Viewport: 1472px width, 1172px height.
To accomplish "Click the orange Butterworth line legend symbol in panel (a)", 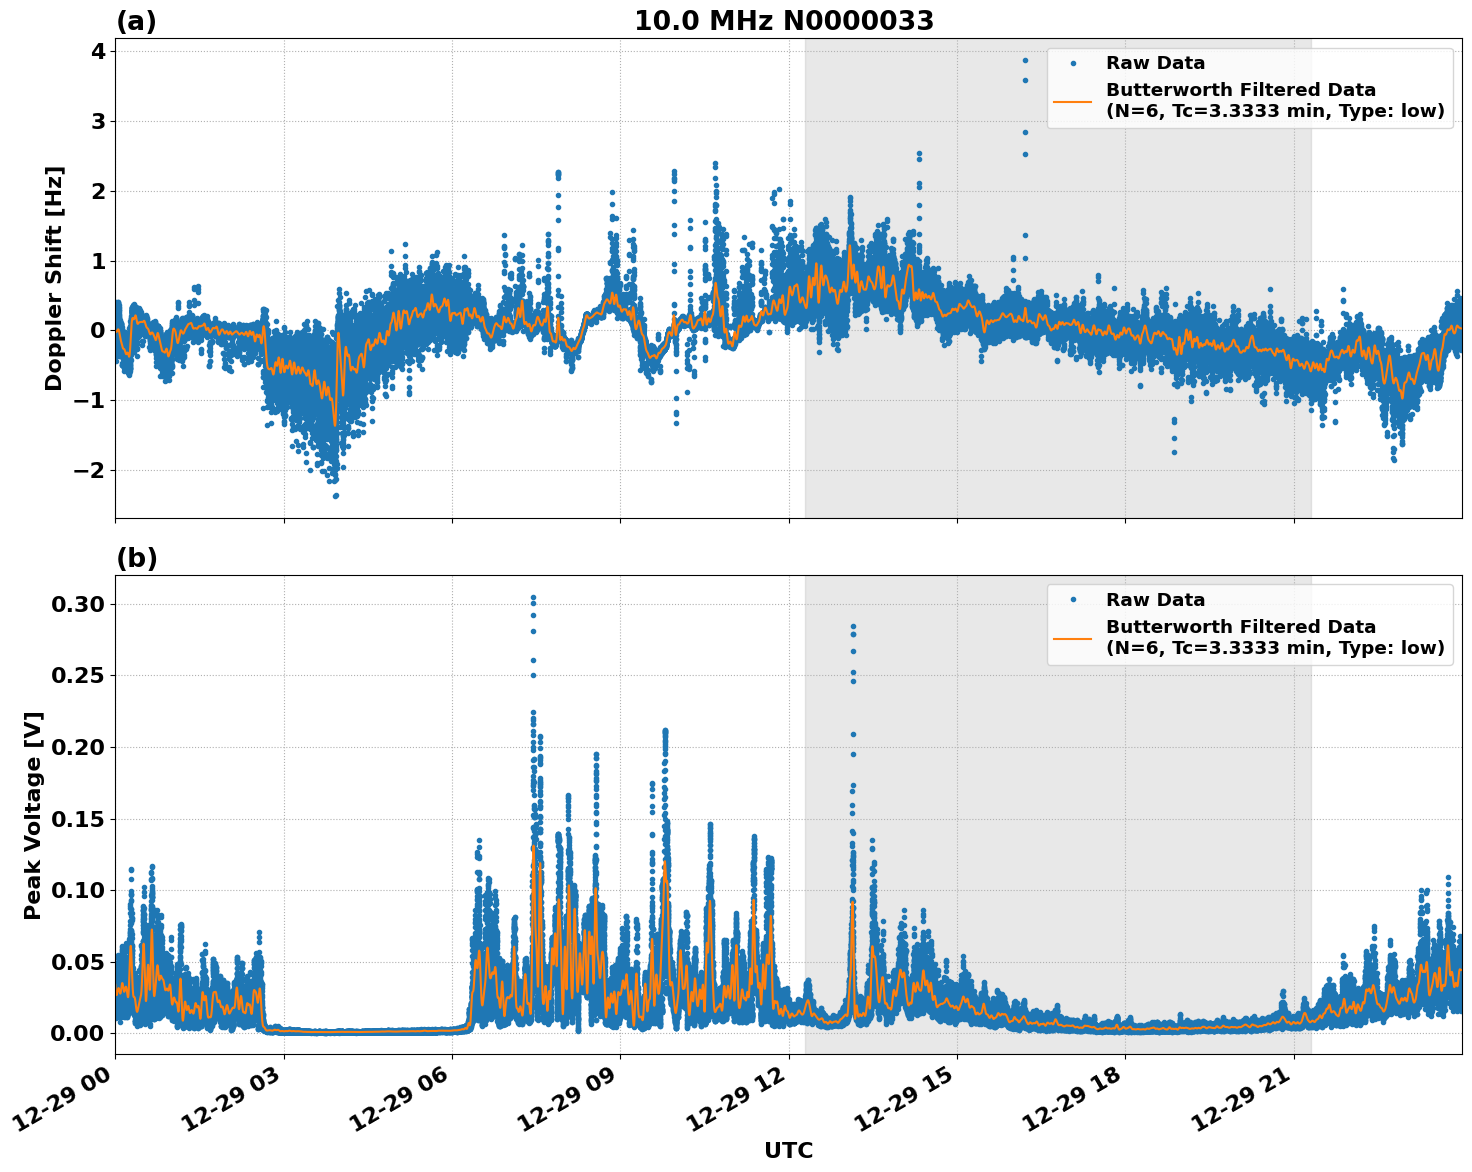I will (x=1075, y=101).
